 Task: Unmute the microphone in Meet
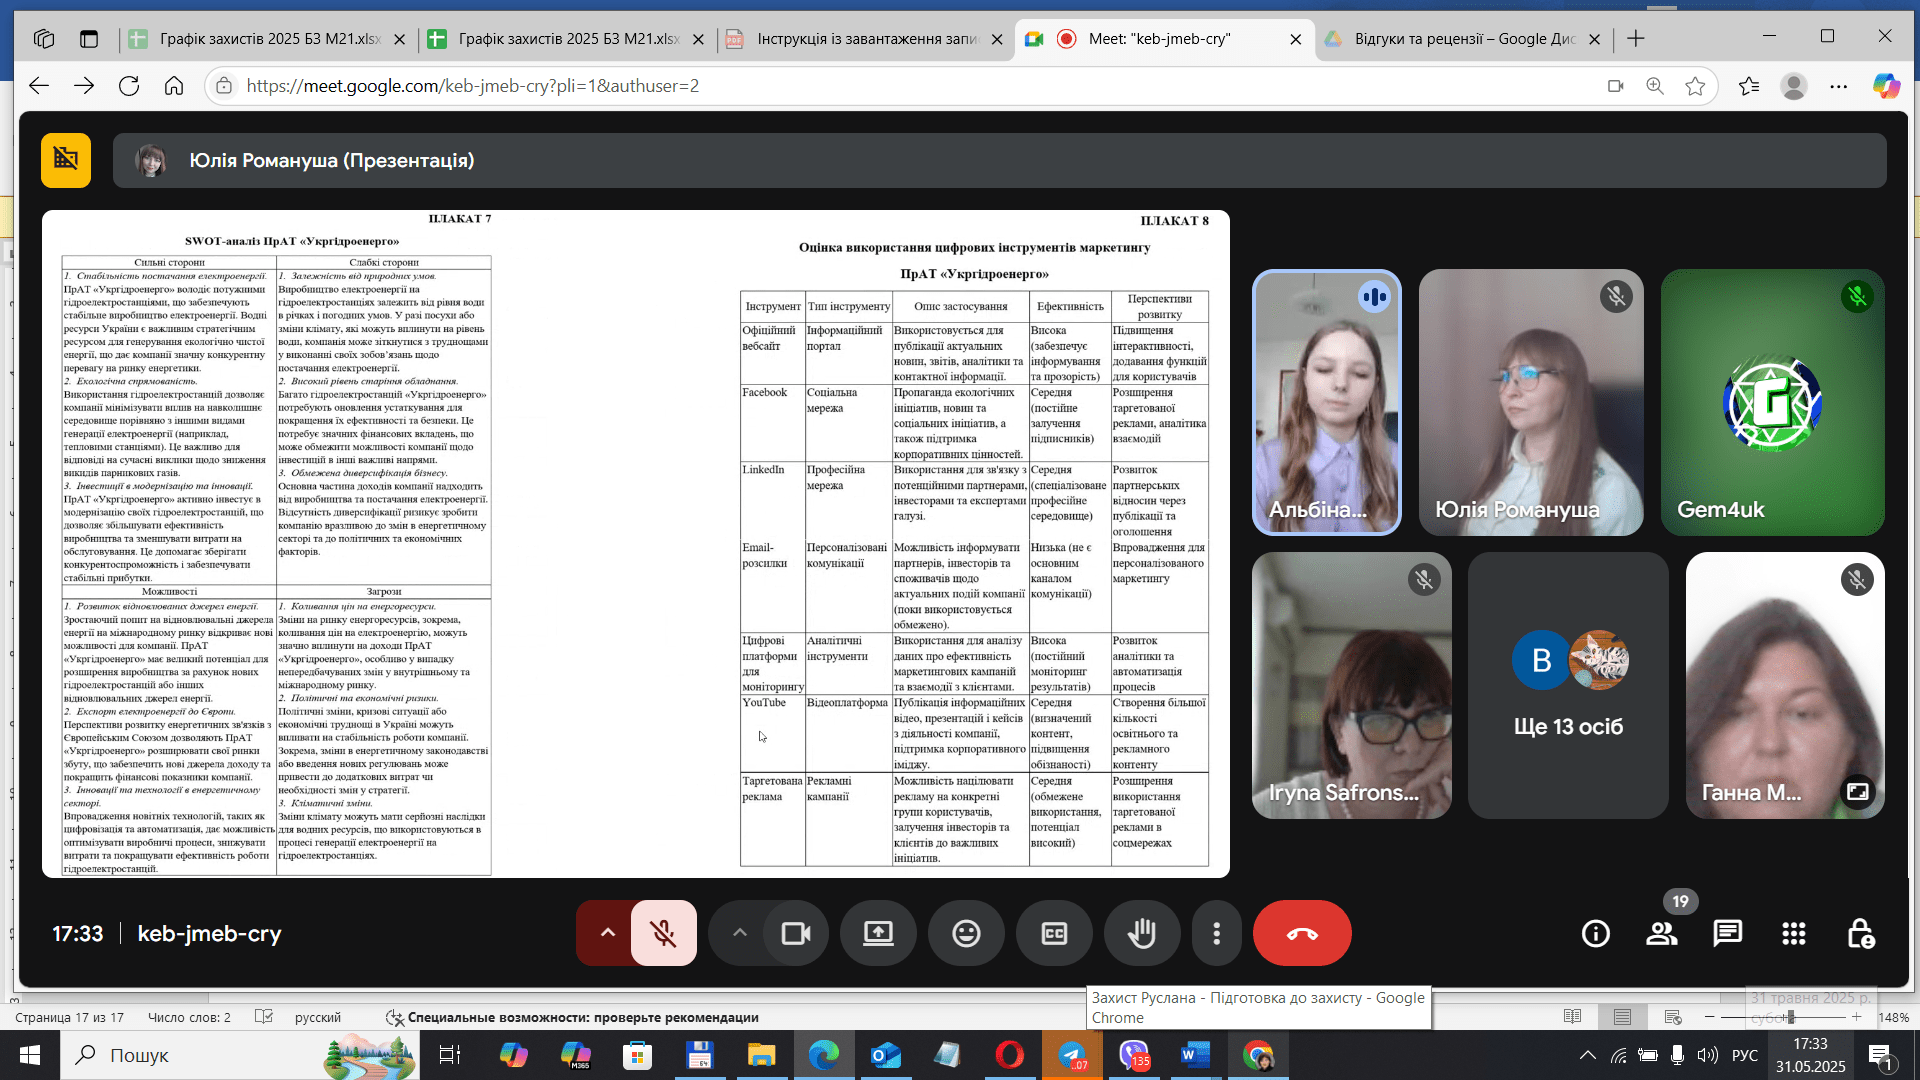point(663,933)
